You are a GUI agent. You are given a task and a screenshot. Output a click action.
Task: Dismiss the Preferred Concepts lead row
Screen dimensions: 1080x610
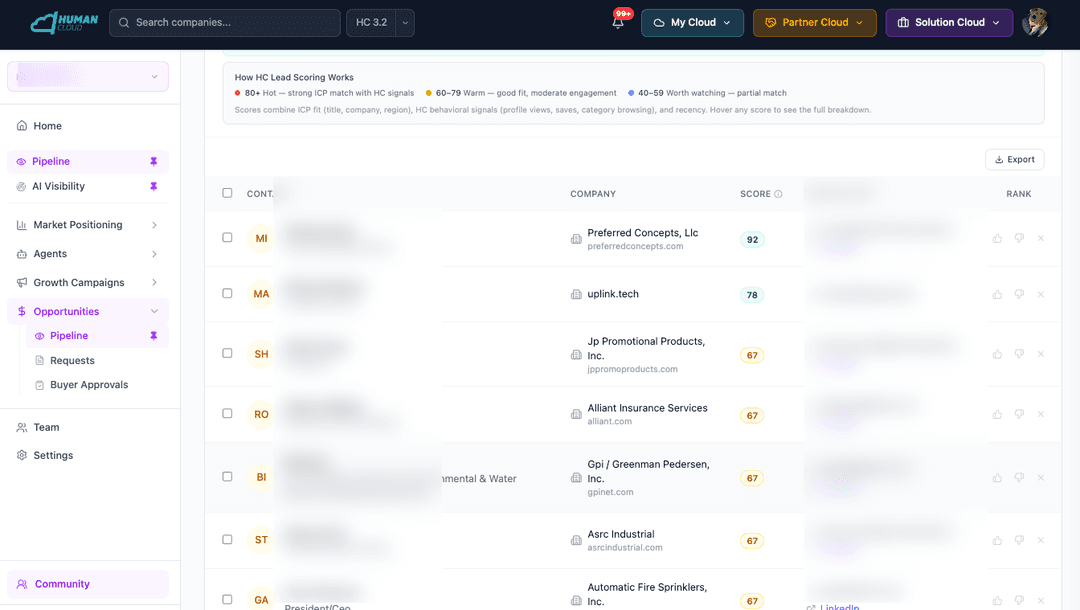1041,238
